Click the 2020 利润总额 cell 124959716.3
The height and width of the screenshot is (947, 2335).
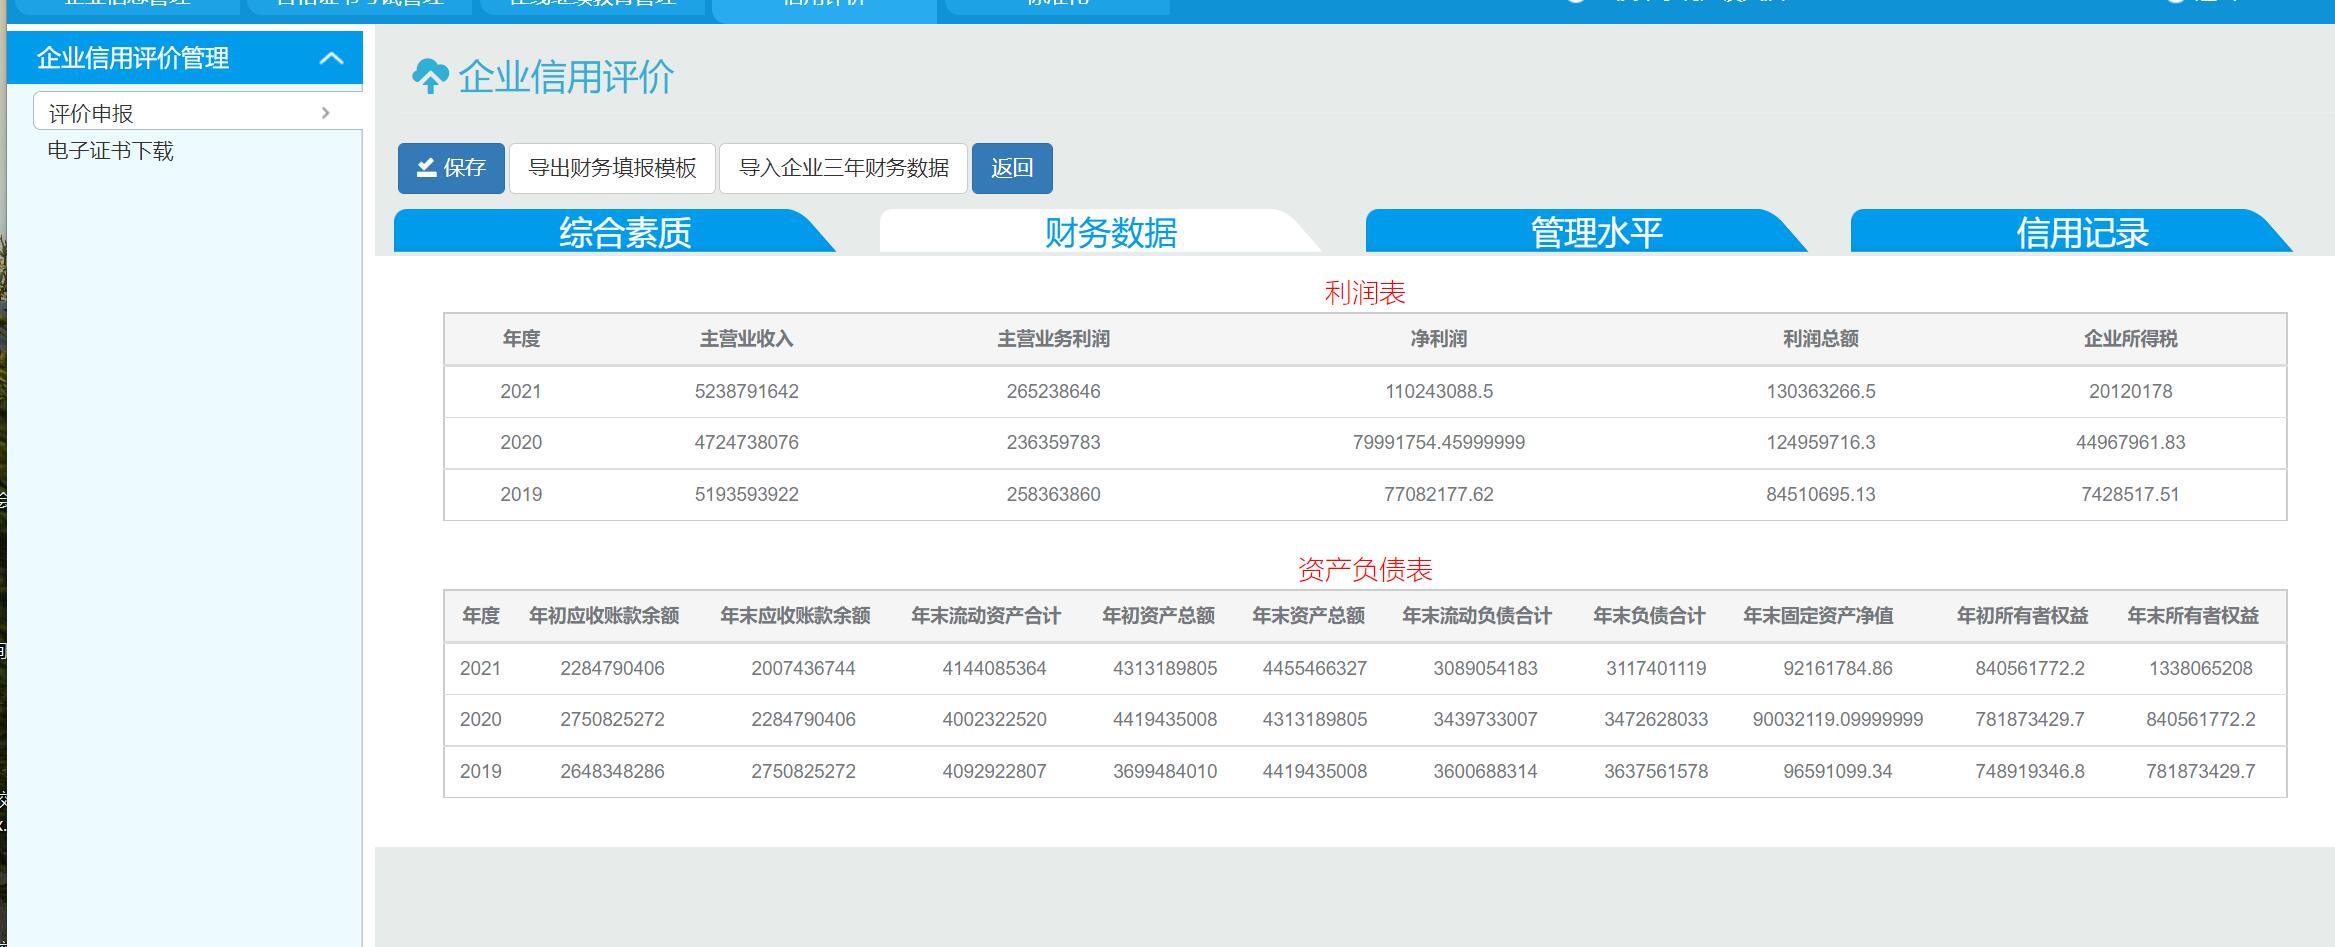1820,443
